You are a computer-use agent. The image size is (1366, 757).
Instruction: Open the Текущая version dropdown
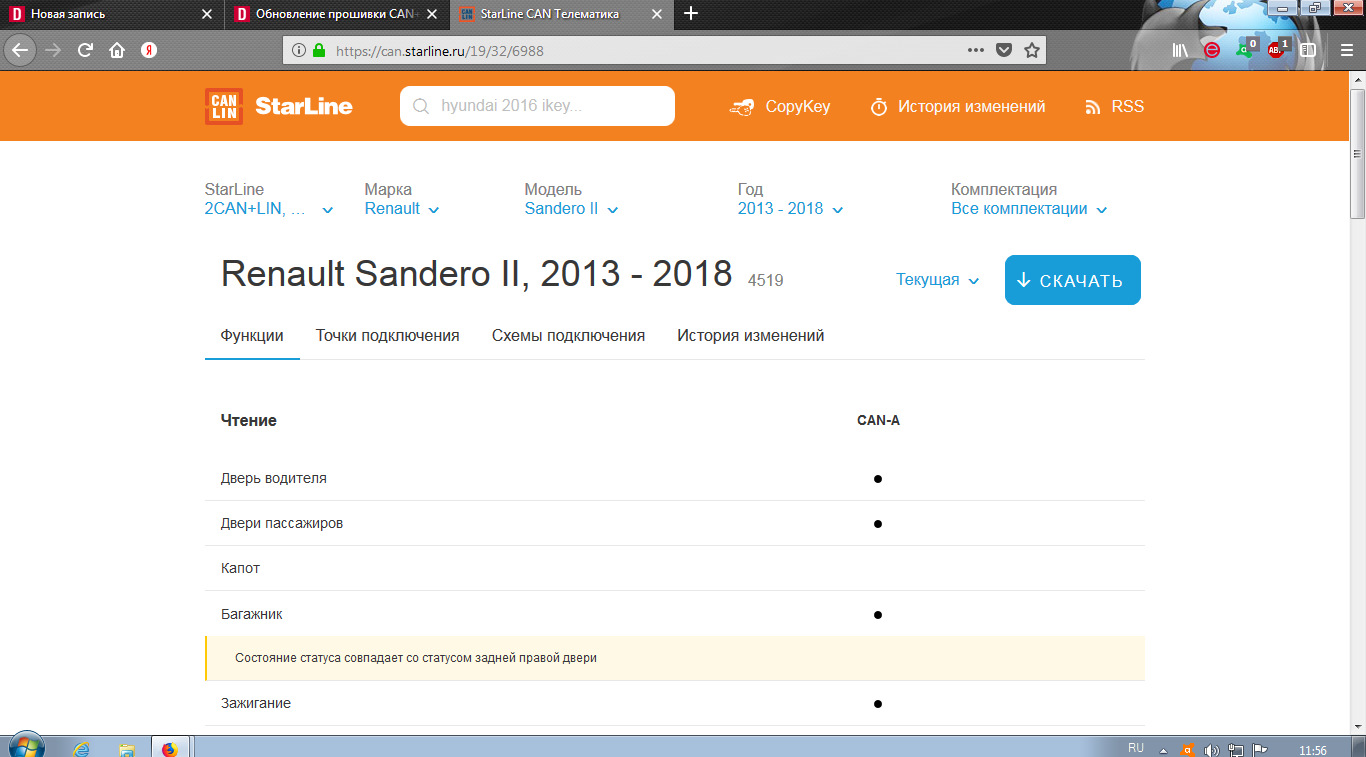coord(937,280)
